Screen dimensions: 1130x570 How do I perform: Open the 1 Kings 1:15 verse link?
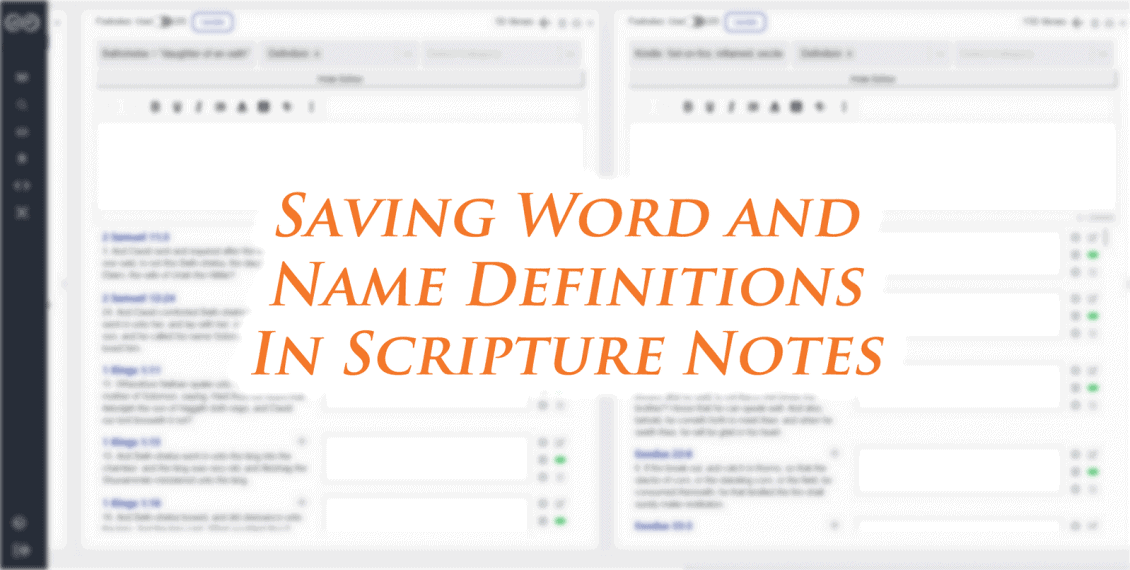pyautogui.click(x=130, y=442)
